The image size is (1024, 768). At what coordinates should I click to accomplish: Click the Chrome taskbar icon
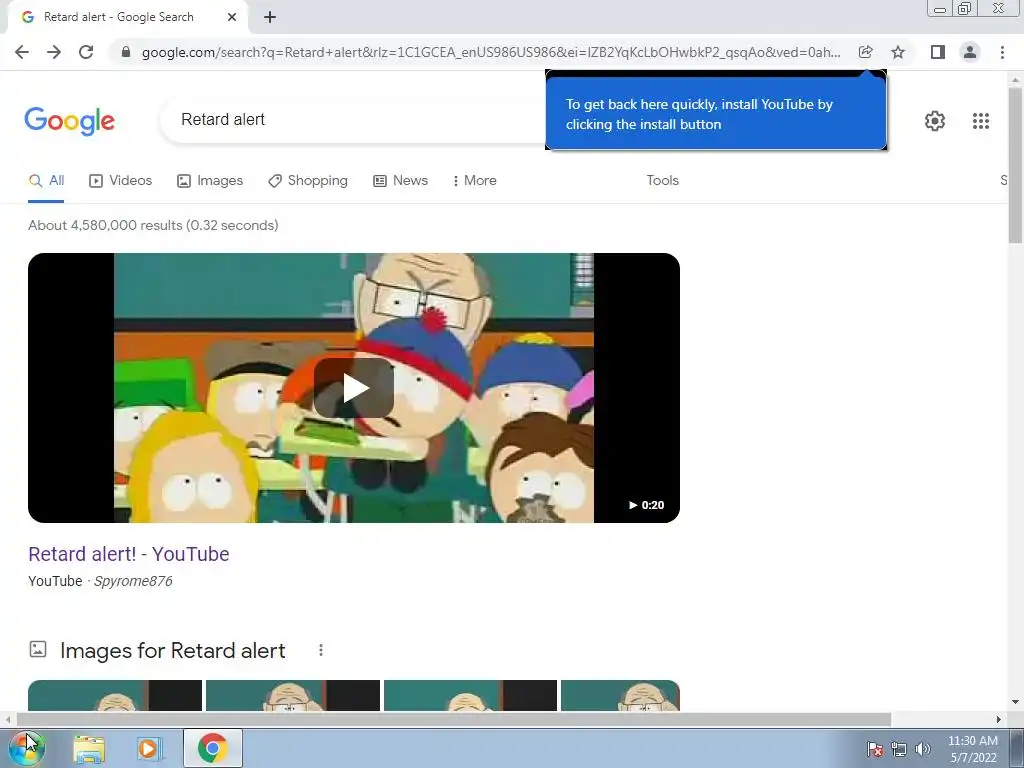click(x=213, y=748)
